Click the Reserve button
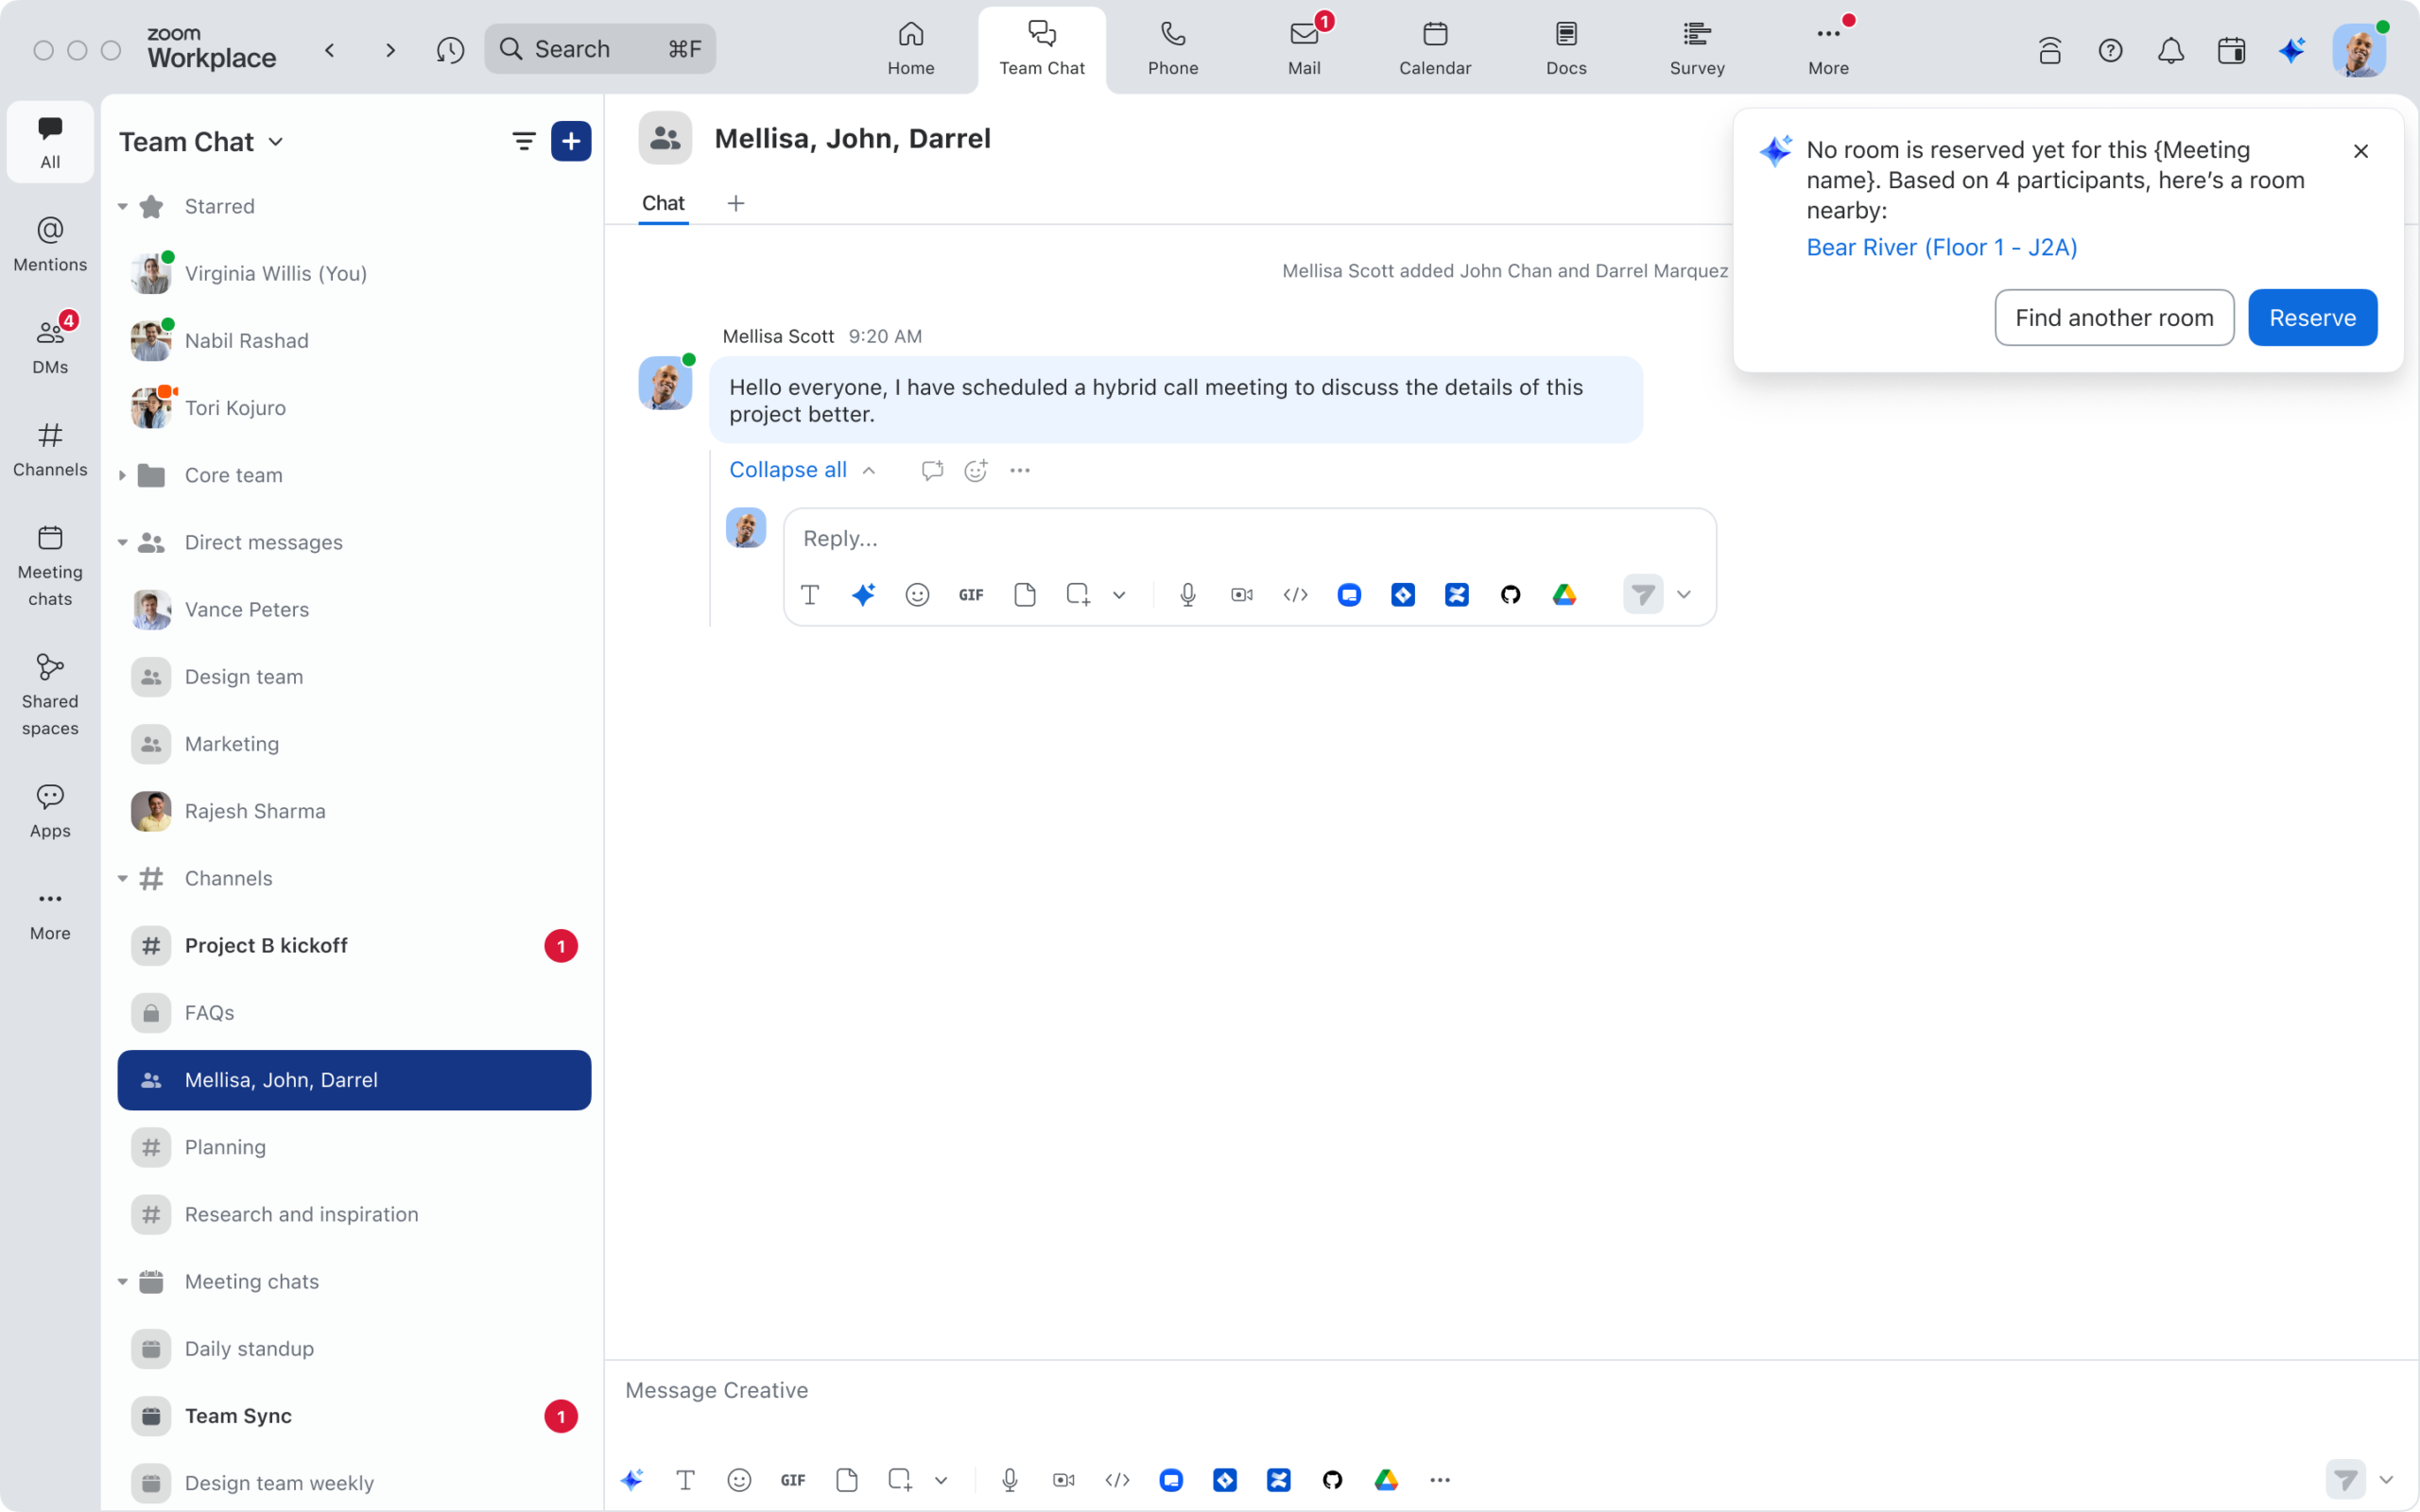 (2311, 318)
